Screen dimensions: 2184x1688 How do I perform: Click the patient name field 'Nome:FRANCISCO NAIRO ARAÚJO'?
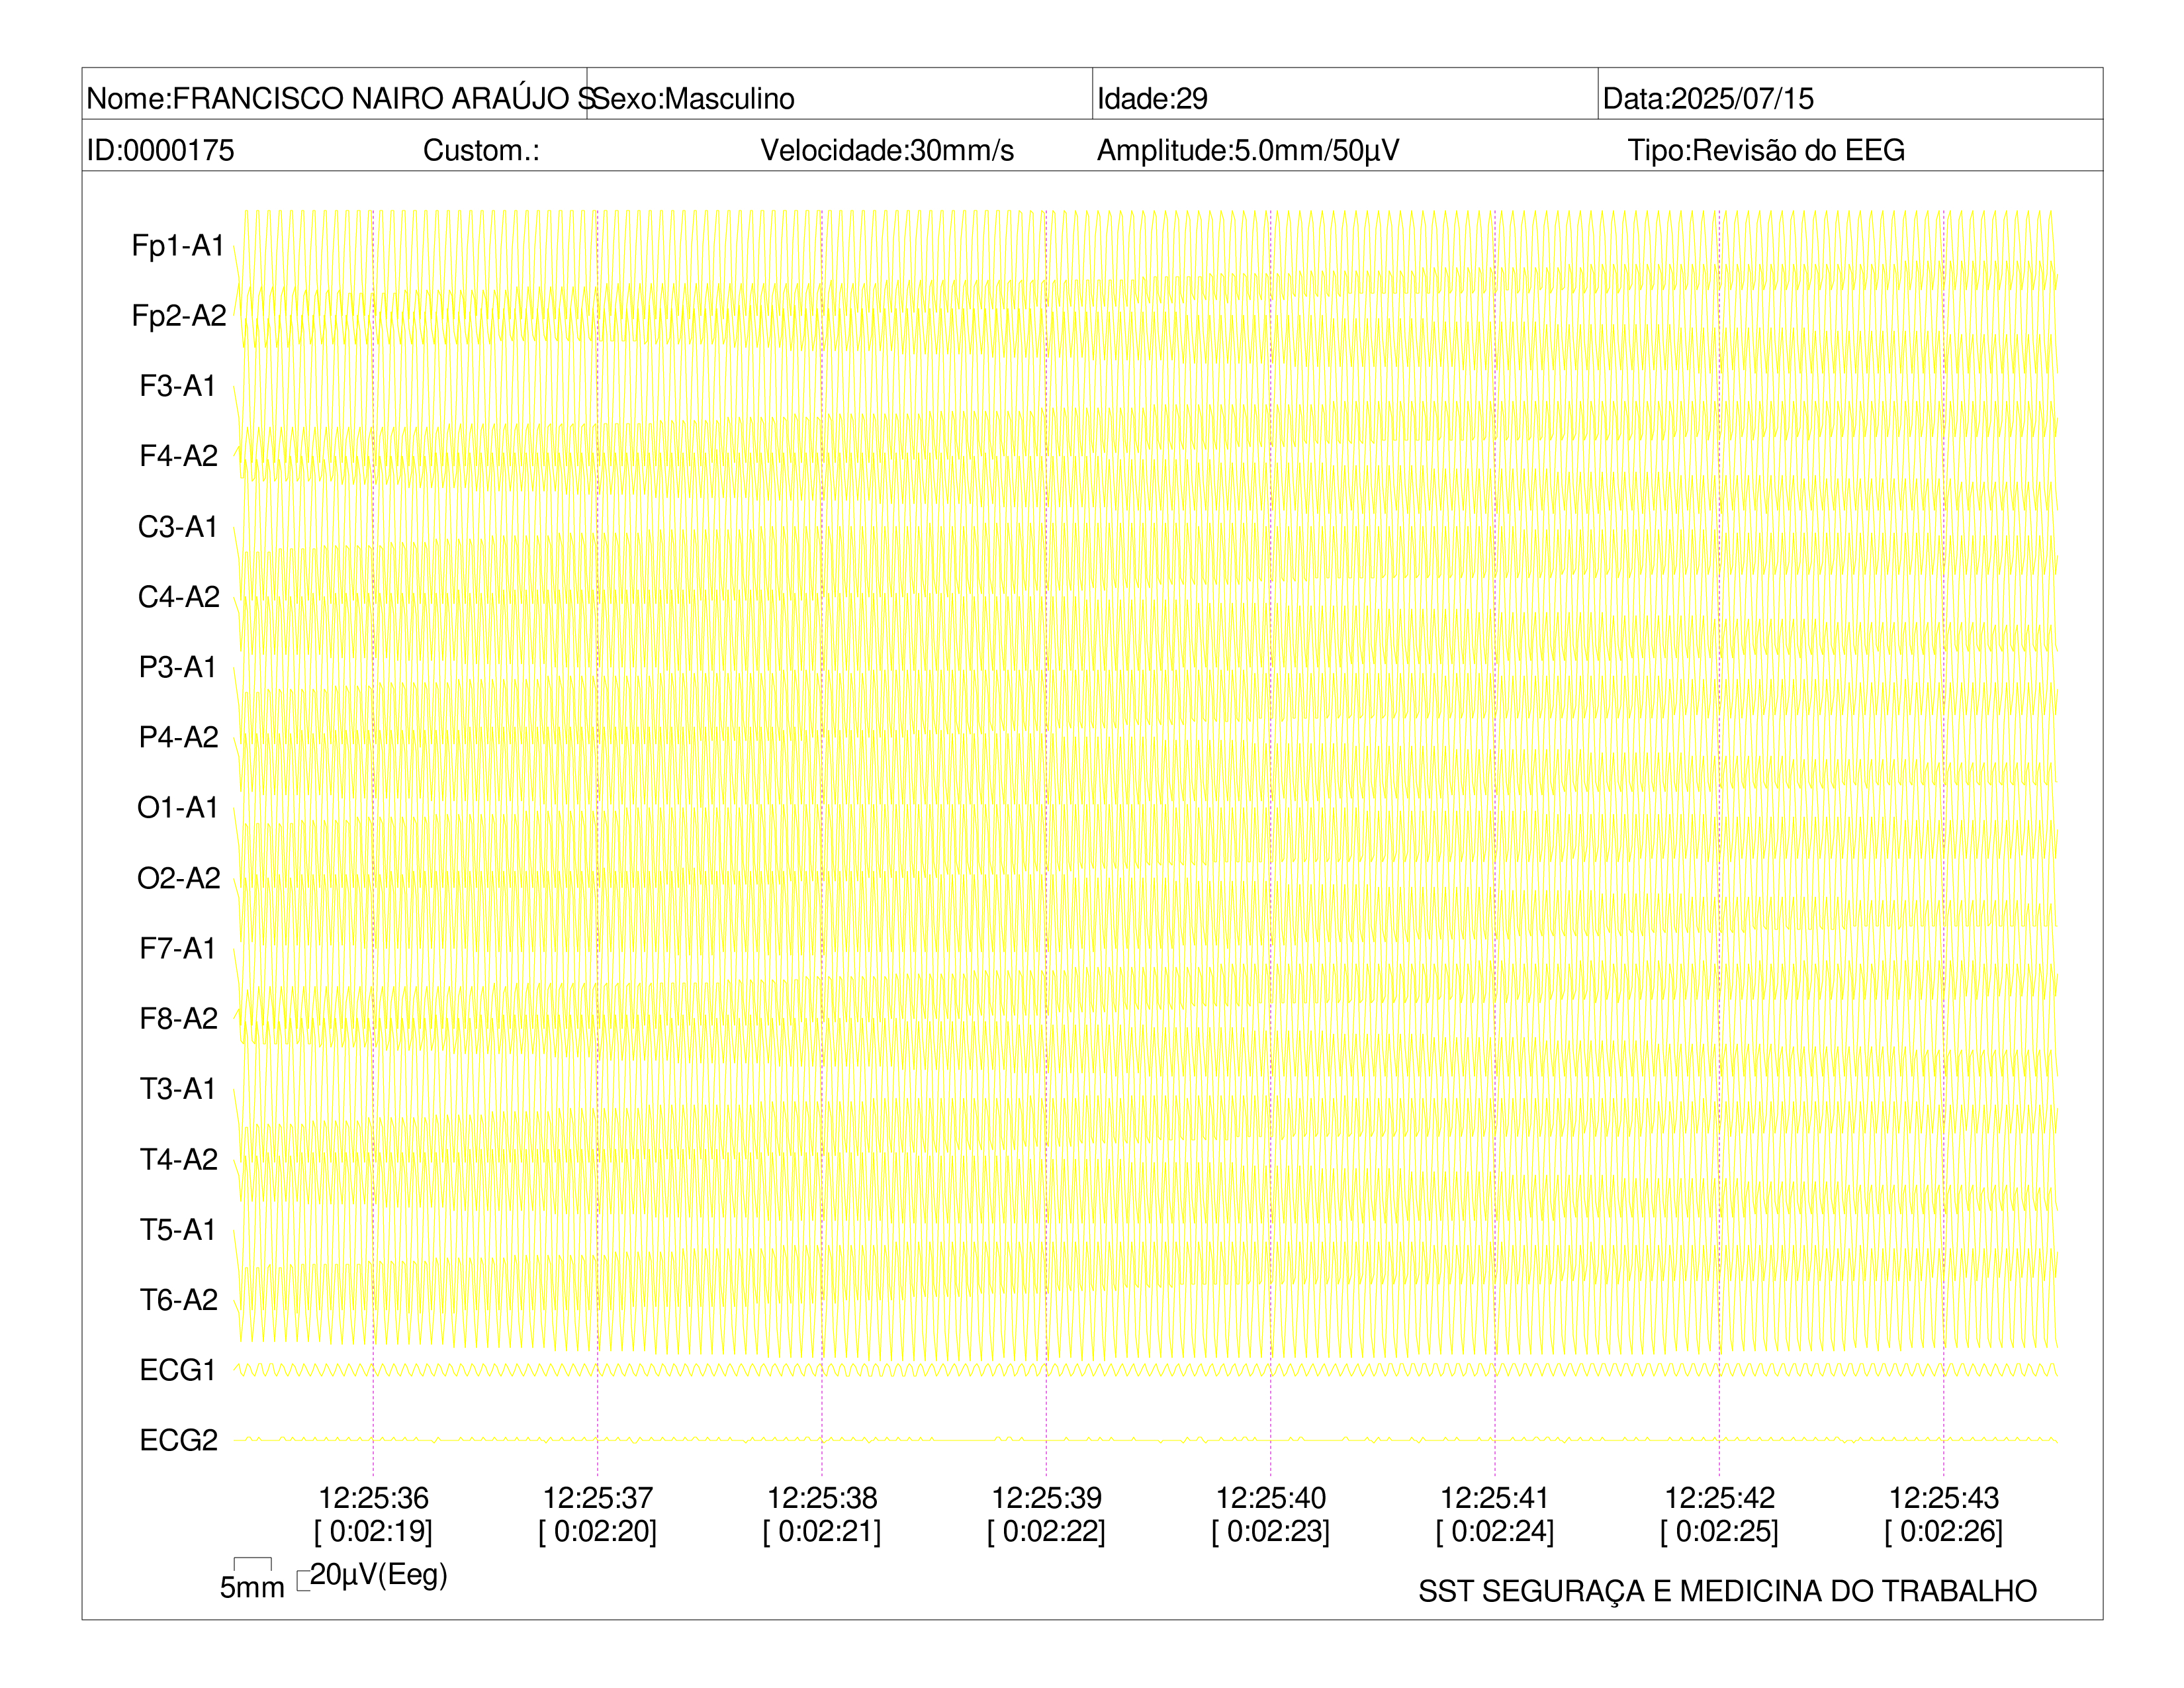(335, 95)
